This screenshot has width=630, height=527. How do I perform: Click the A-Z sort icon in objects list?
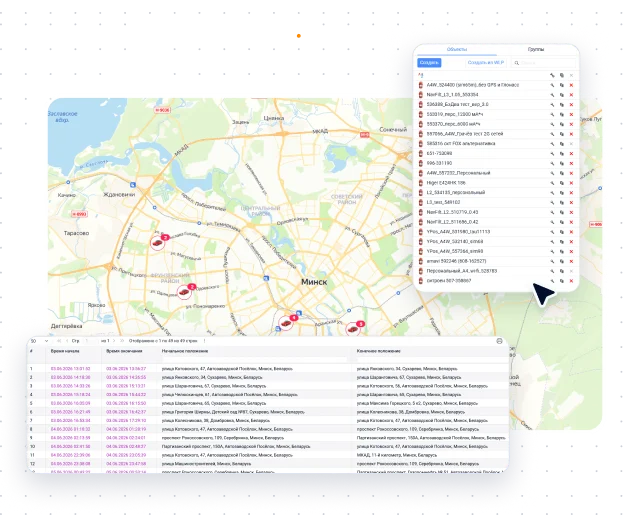click(421, 75)
